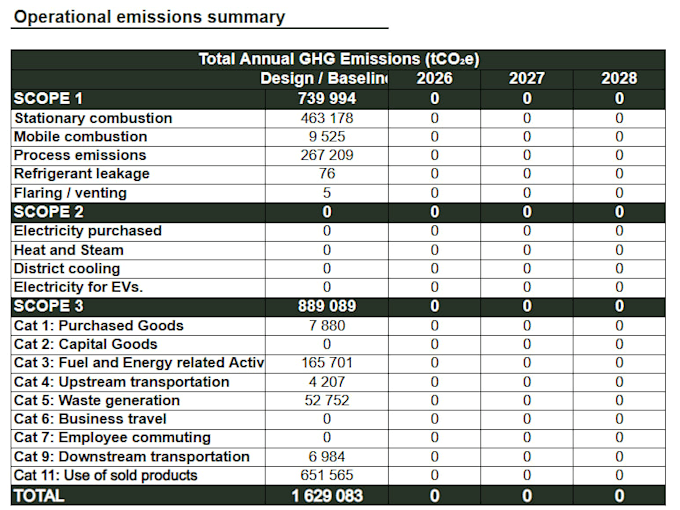This screenshot has height=510, width=680.
Task: Click the SCOPE 1 row 2027 cell
Action: 526,98
